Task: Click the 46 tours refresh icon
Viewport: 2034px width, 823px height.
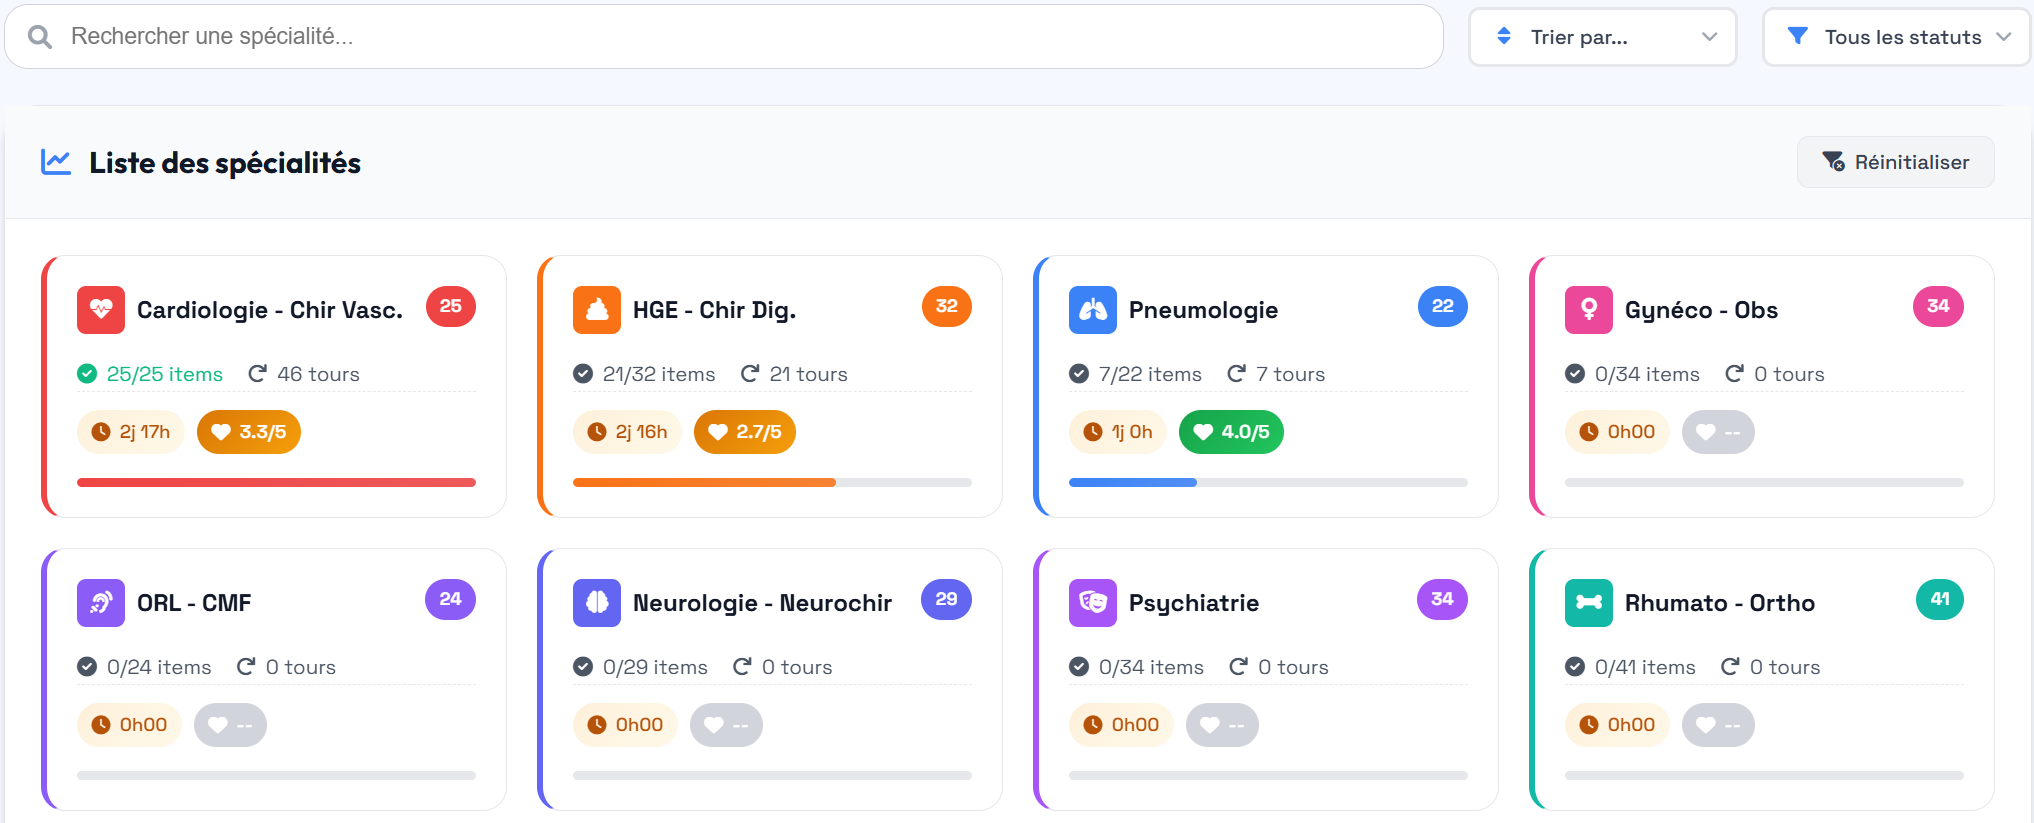Action: 257,374
